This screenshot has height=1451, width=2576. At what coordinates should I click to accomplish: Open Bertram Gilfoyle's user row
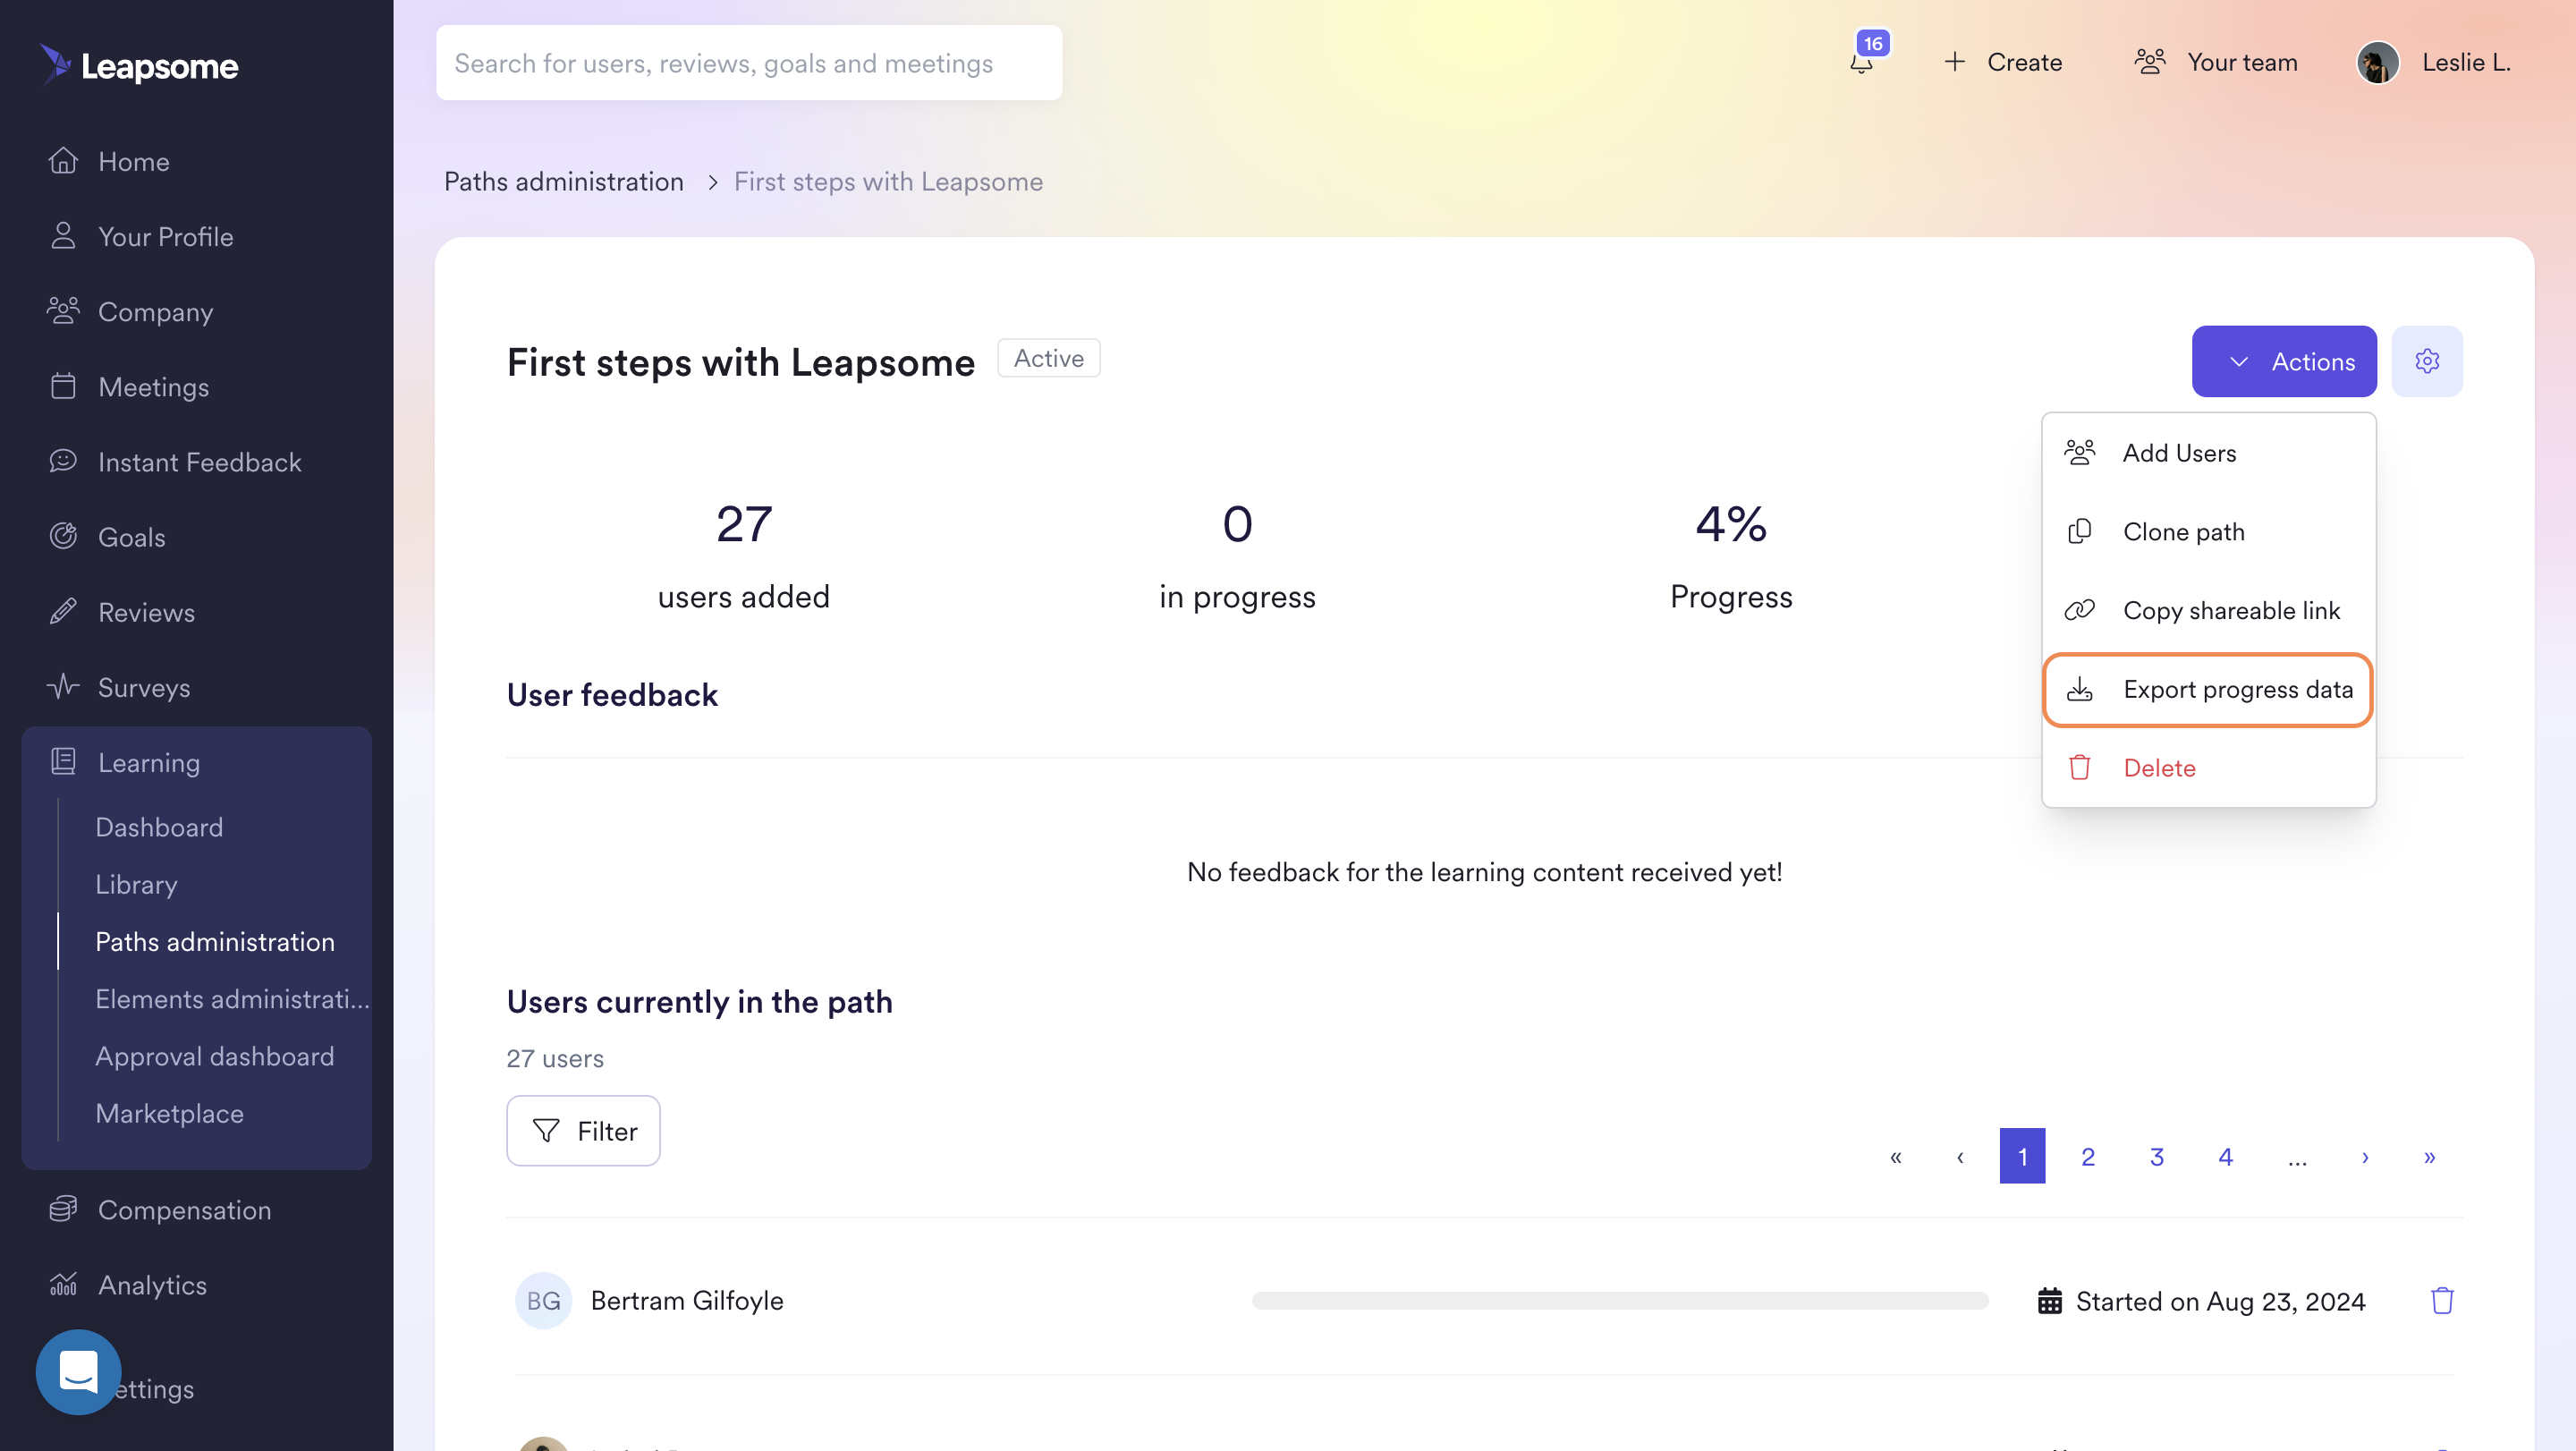point(1484,1300)
